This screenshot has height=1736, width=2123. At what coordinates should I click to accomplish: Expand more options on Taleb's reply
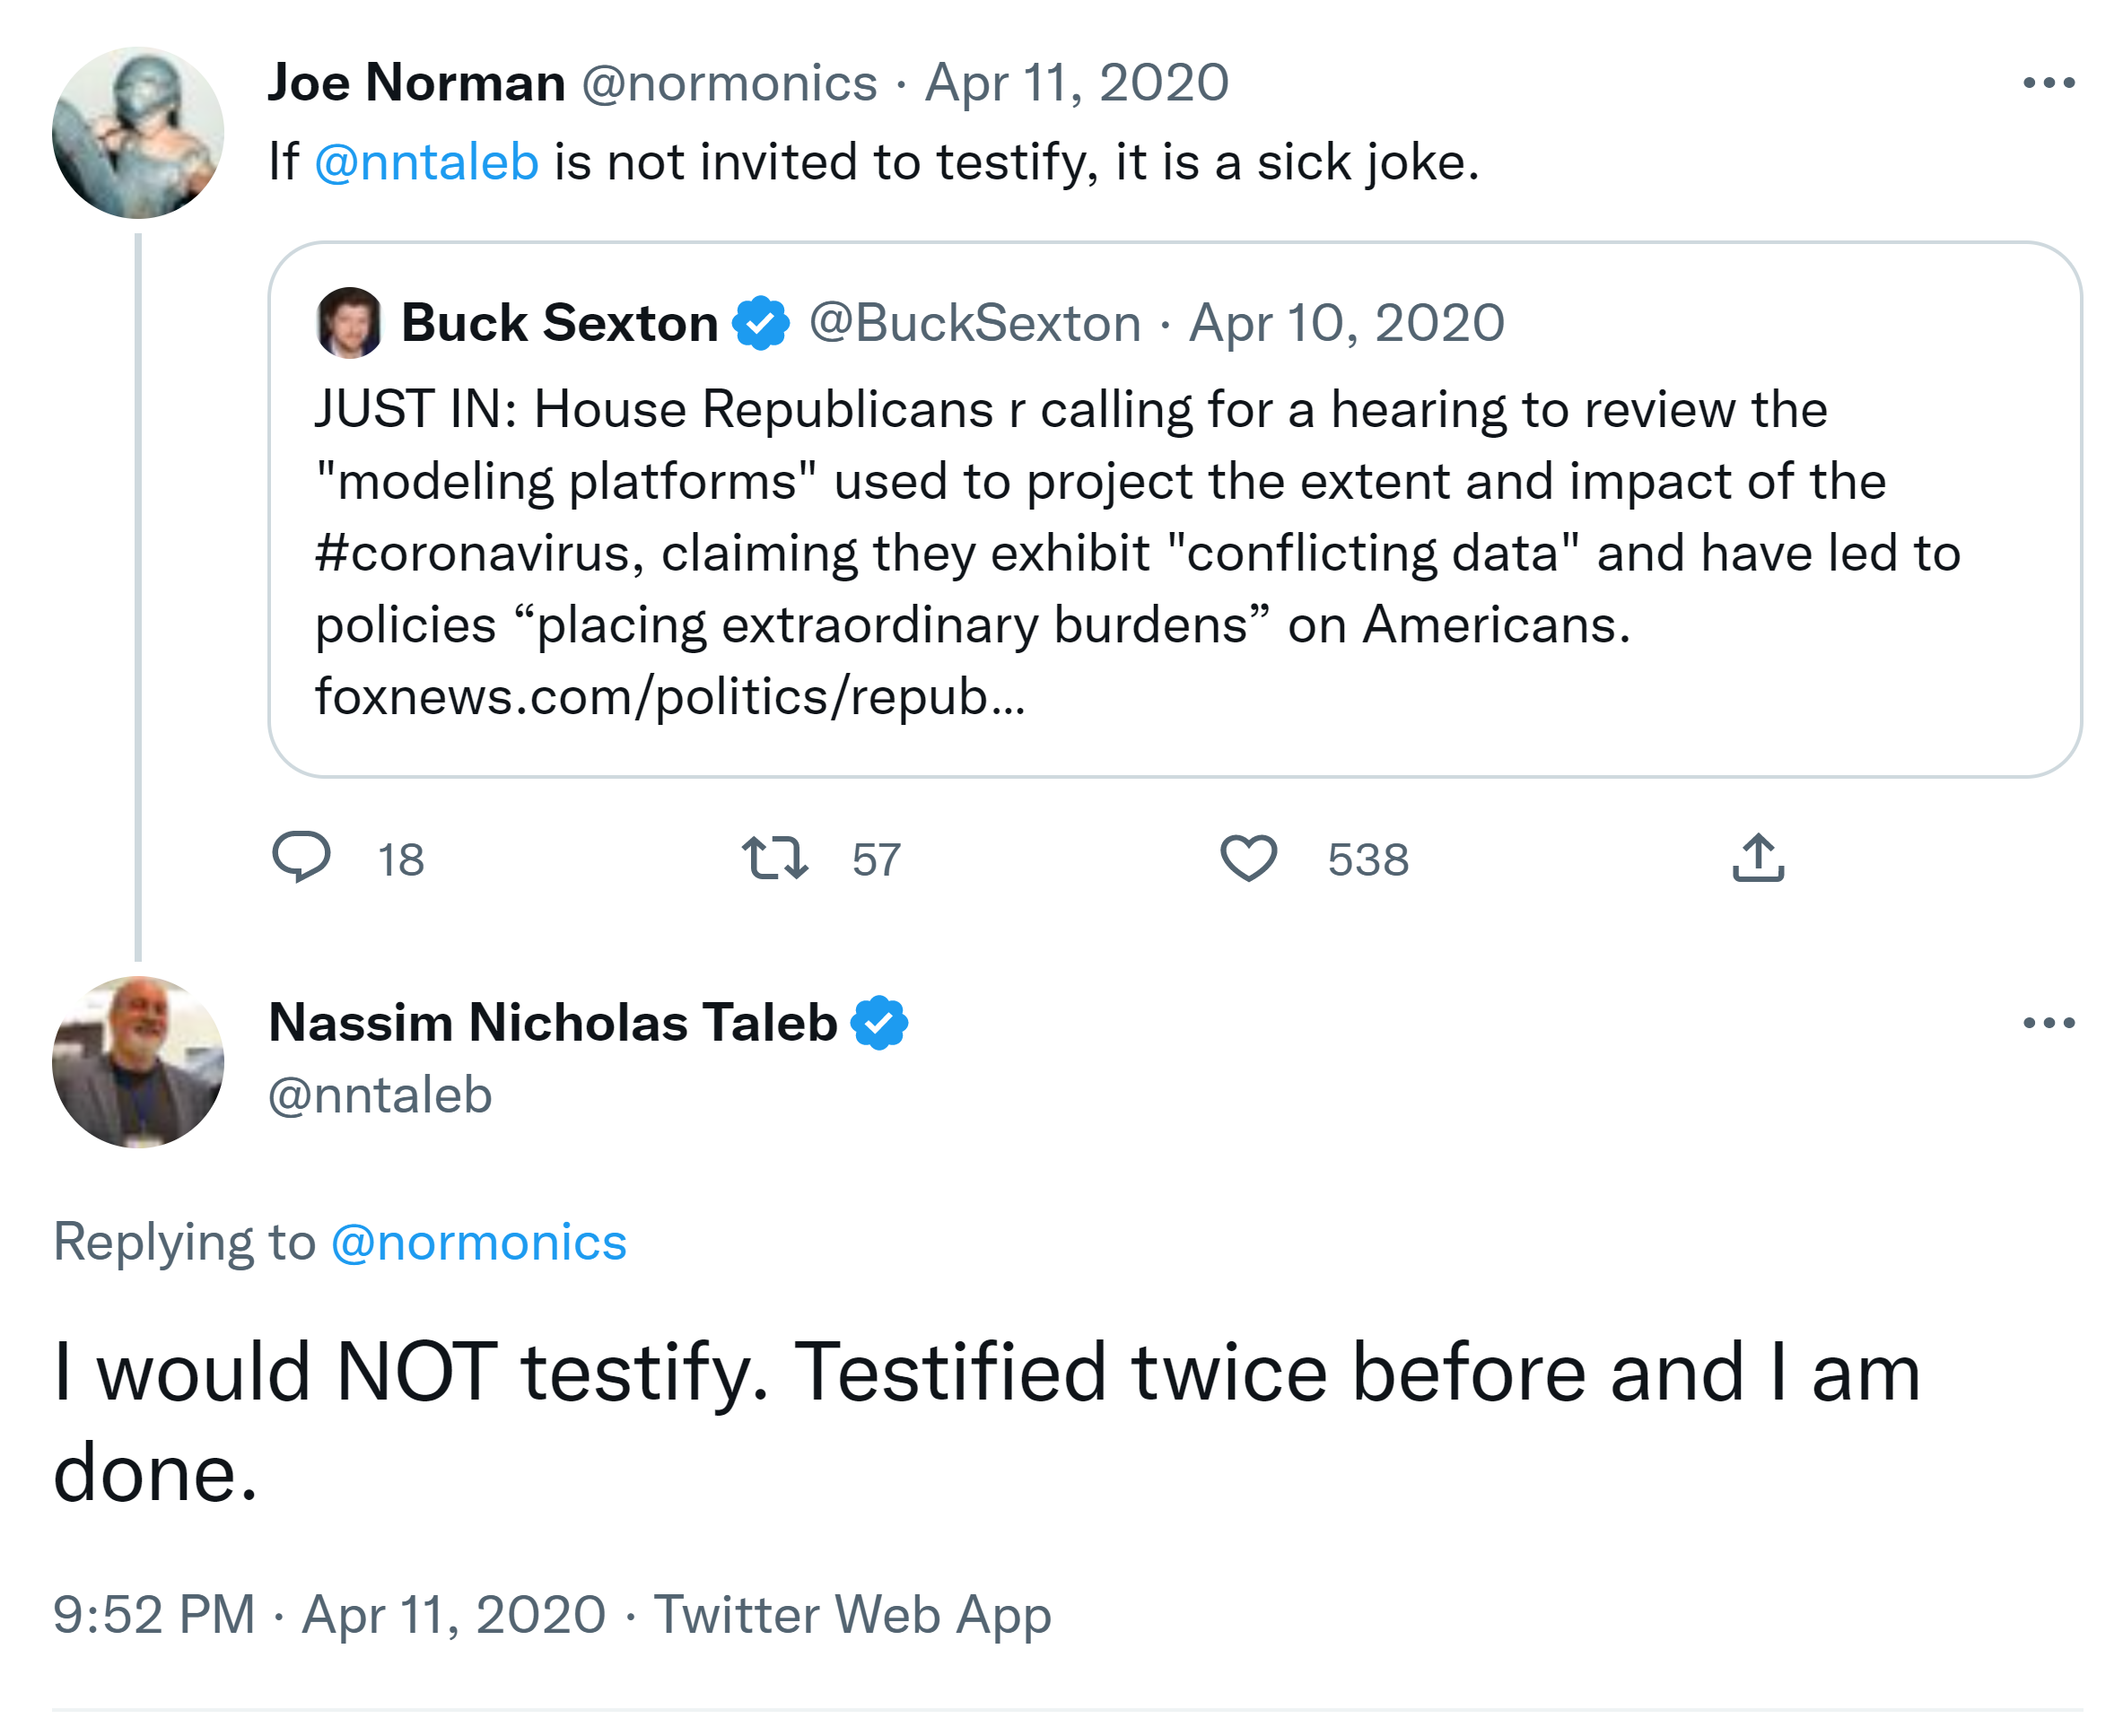point(2048,1023)
